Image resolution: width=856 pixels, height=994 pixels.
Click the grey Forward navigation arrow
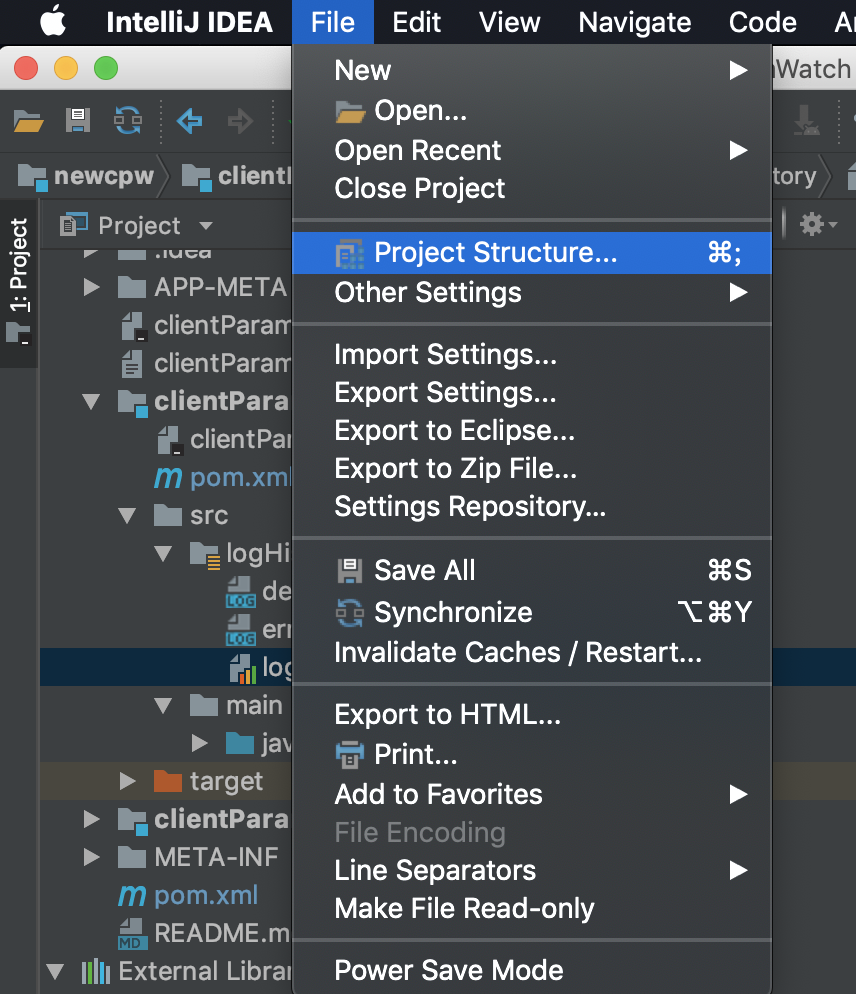point(240,122)
